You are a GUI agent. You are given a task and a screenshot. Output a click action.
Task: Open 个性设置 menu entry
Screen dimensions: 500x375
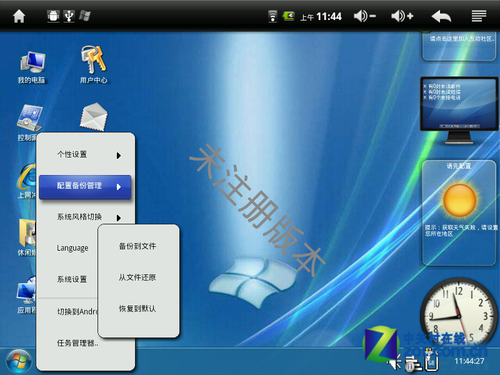(x=85, y=155)
